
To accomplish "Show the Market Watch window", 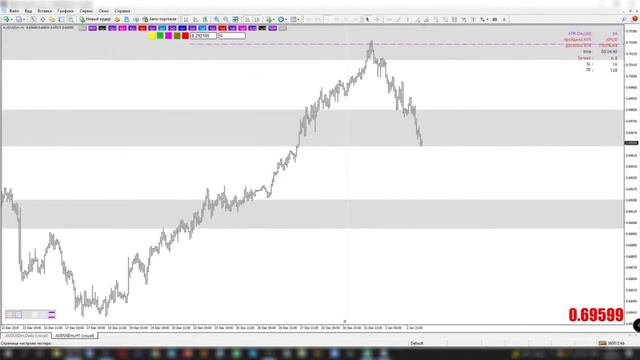I will (33, 19).
